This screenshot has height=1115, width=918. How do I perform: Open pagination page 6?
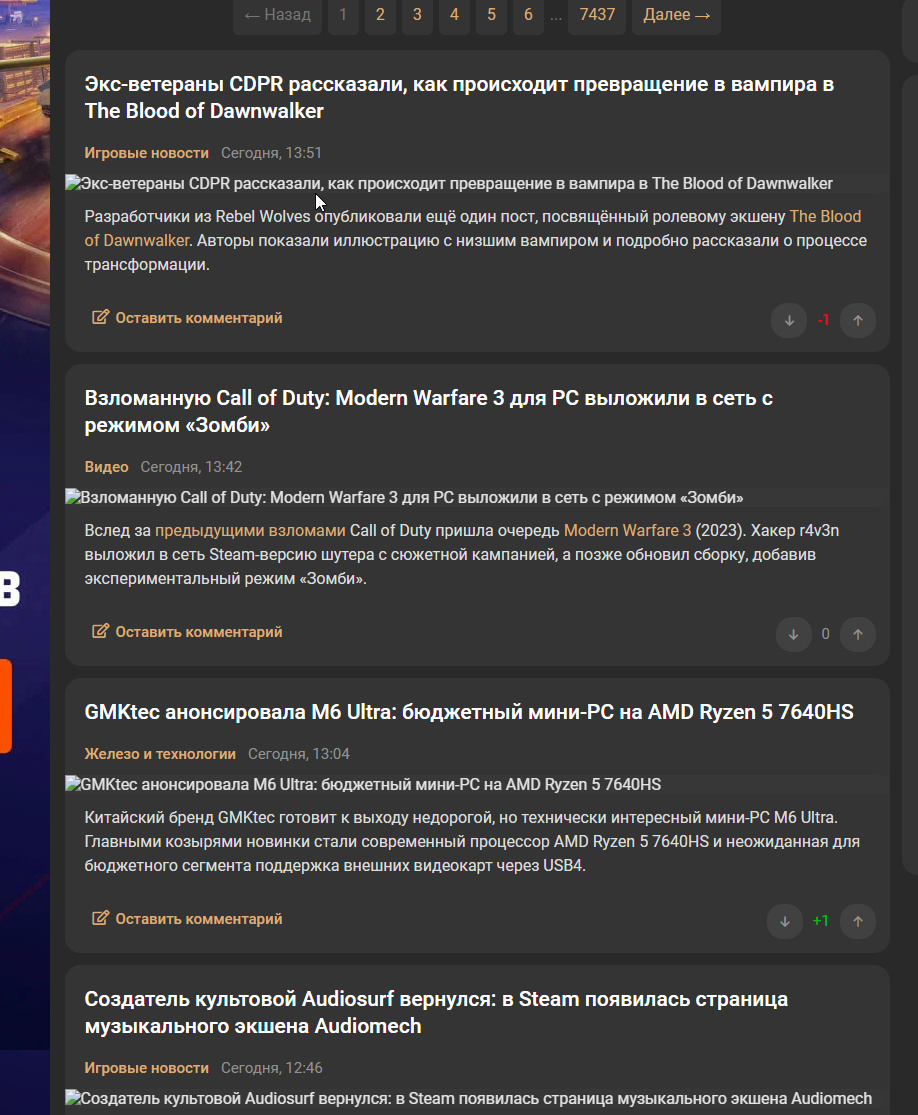click(x=528, y=15)
